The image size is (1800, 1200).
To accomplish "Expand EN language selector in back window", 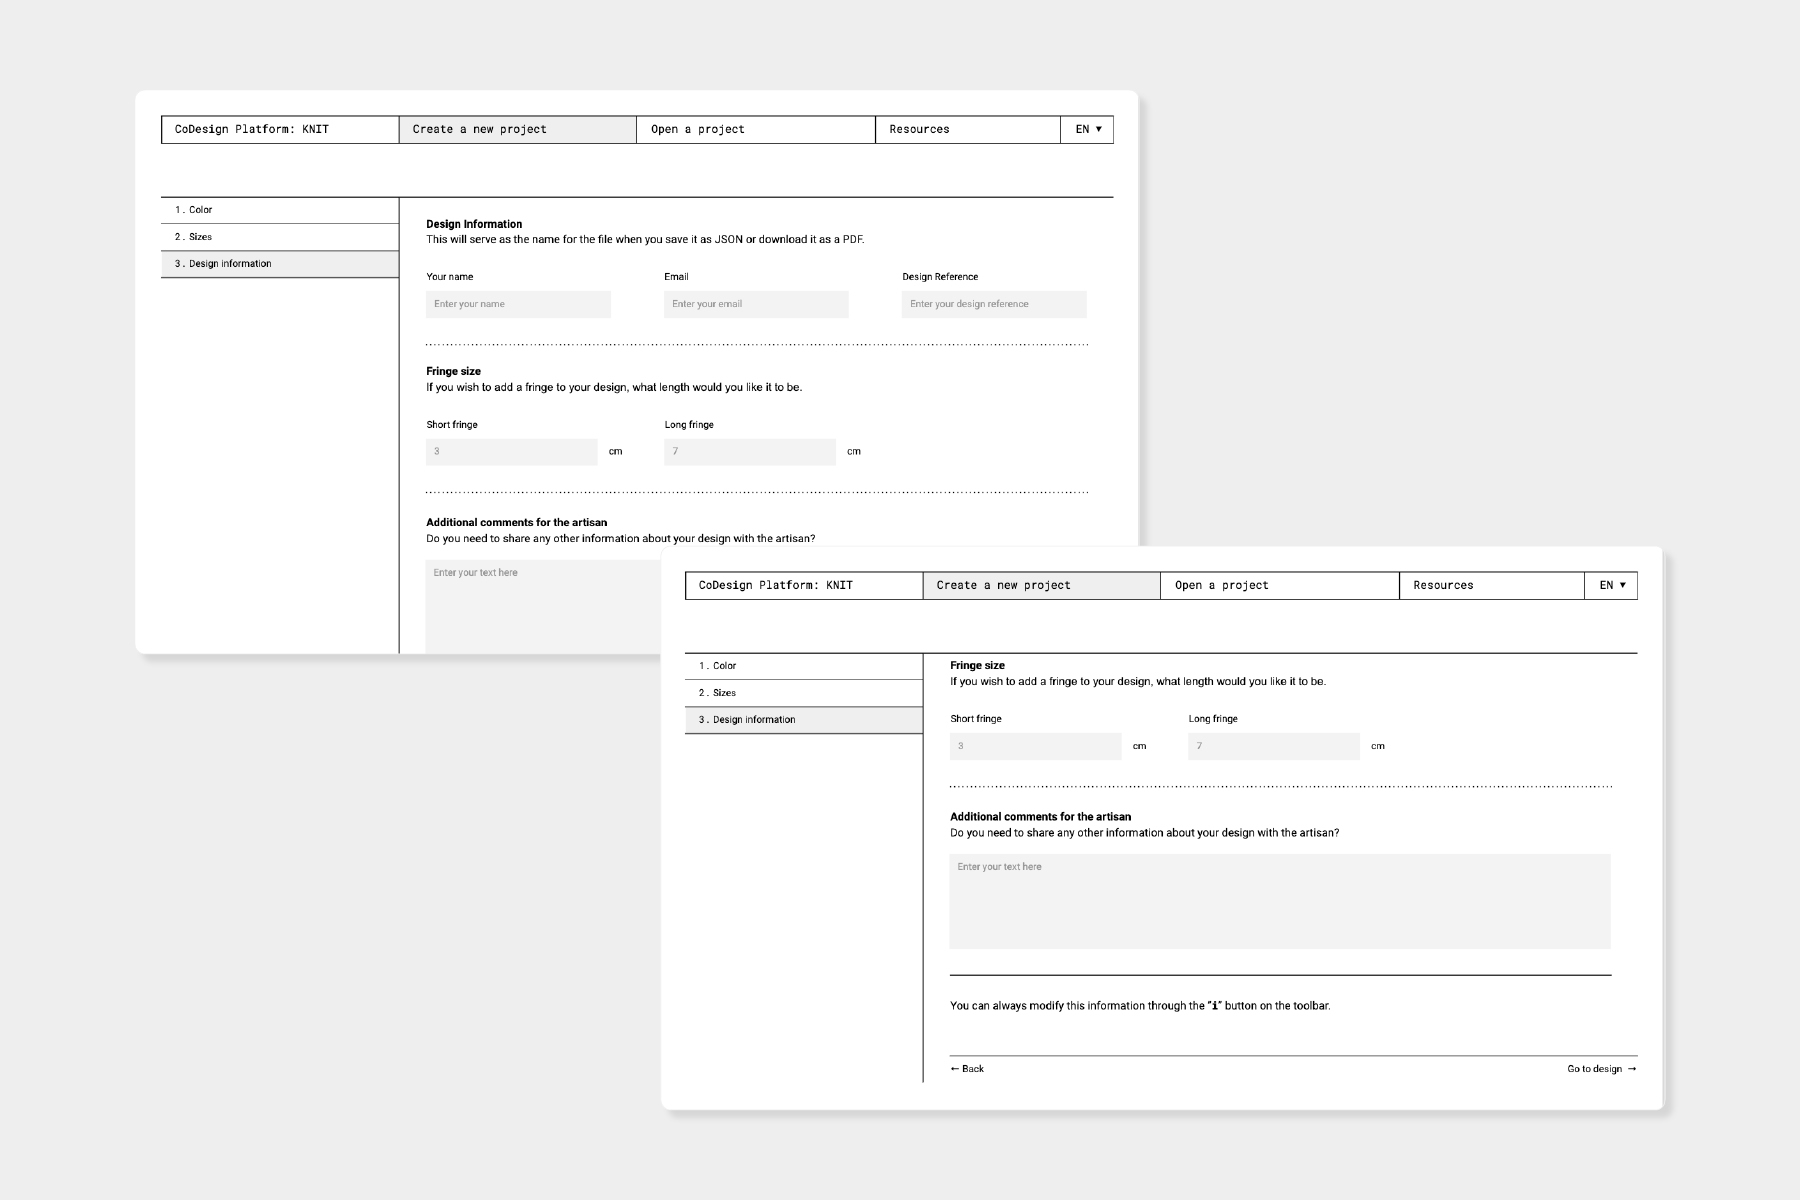I will coord(1087,130).
